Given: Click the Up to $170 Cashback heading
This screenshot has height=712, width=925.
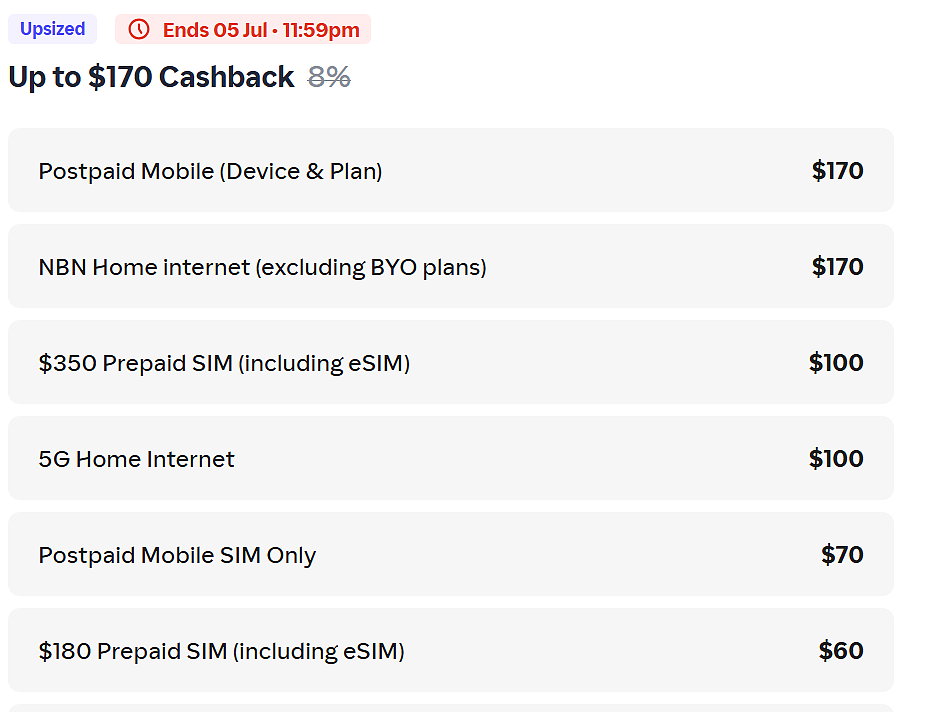Looking at the screenshot, I should (151, 77).
